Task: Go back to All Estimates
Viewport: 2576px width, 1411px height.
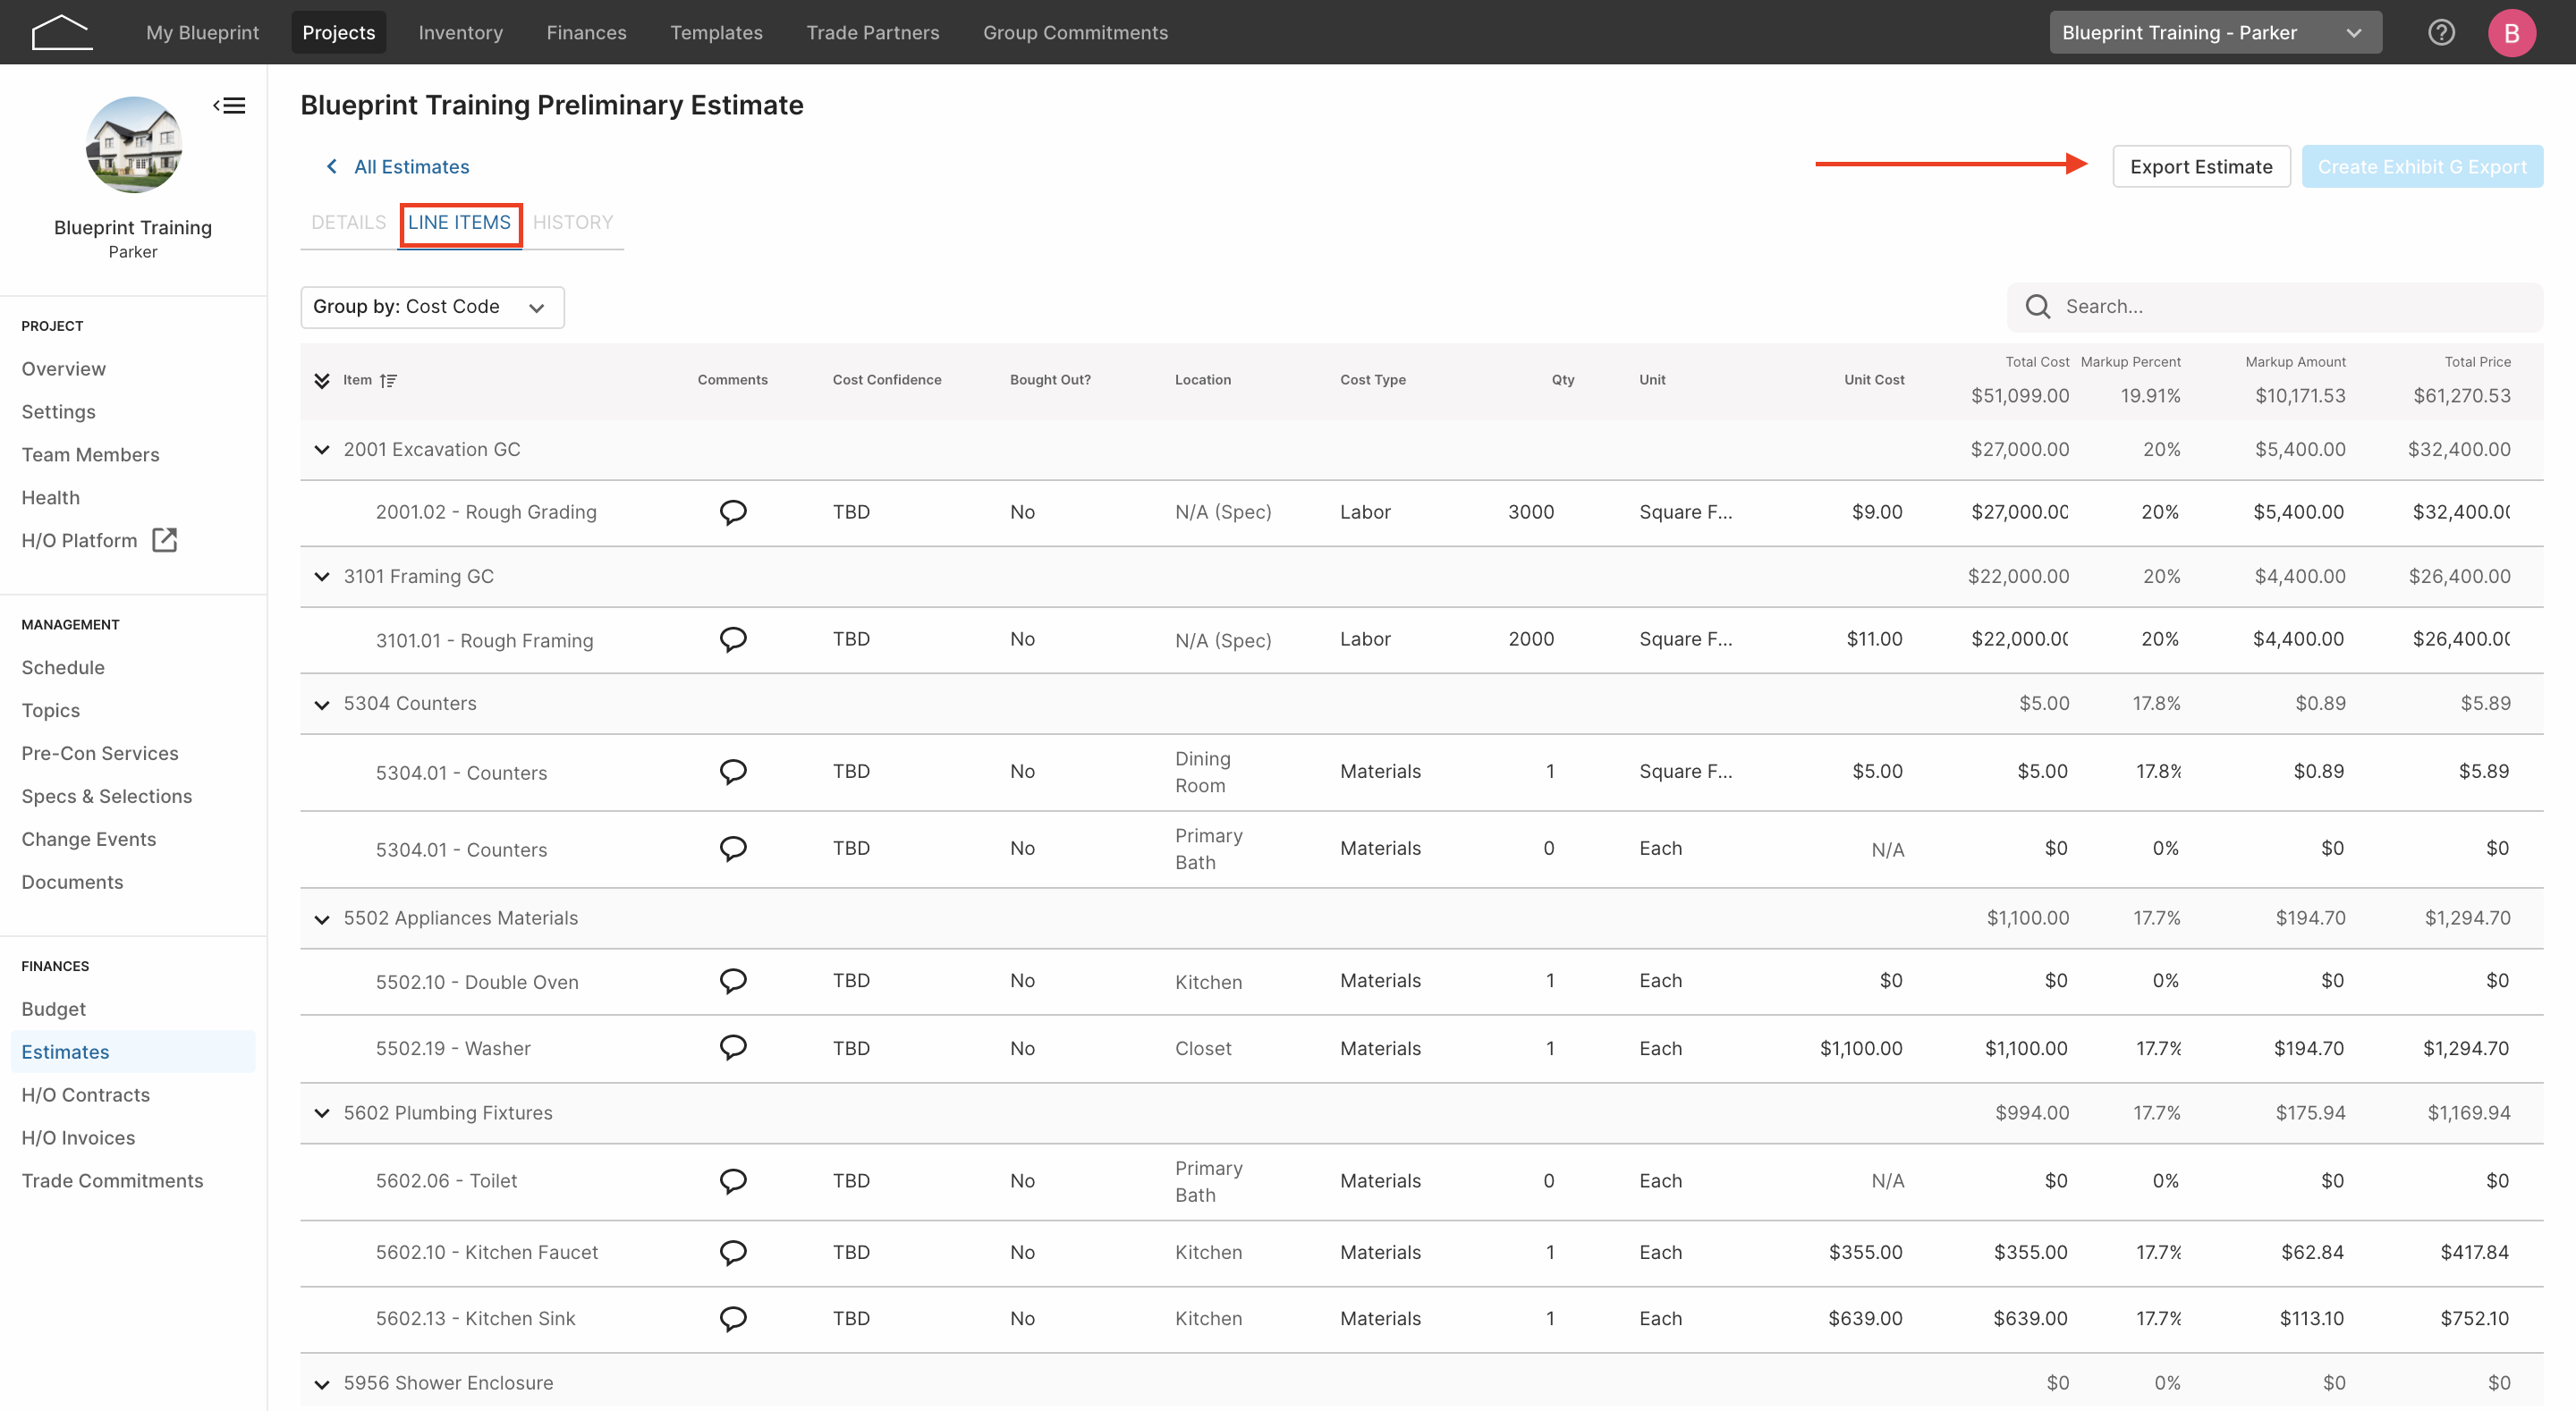Action: (x=411, y=166)
